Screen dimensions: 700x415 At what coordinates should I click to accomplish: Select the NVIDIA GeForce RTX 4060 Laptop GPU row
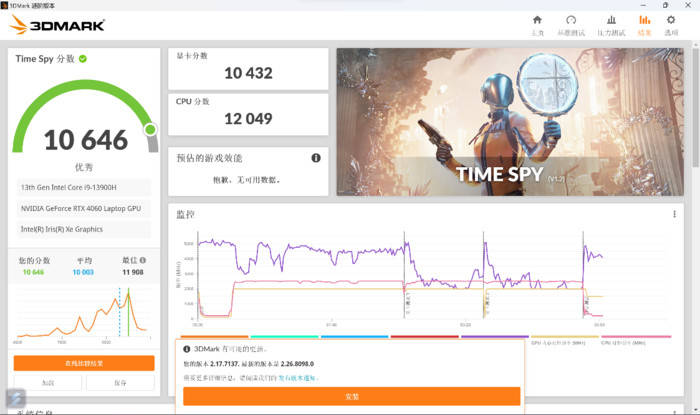tap(84, 208)
